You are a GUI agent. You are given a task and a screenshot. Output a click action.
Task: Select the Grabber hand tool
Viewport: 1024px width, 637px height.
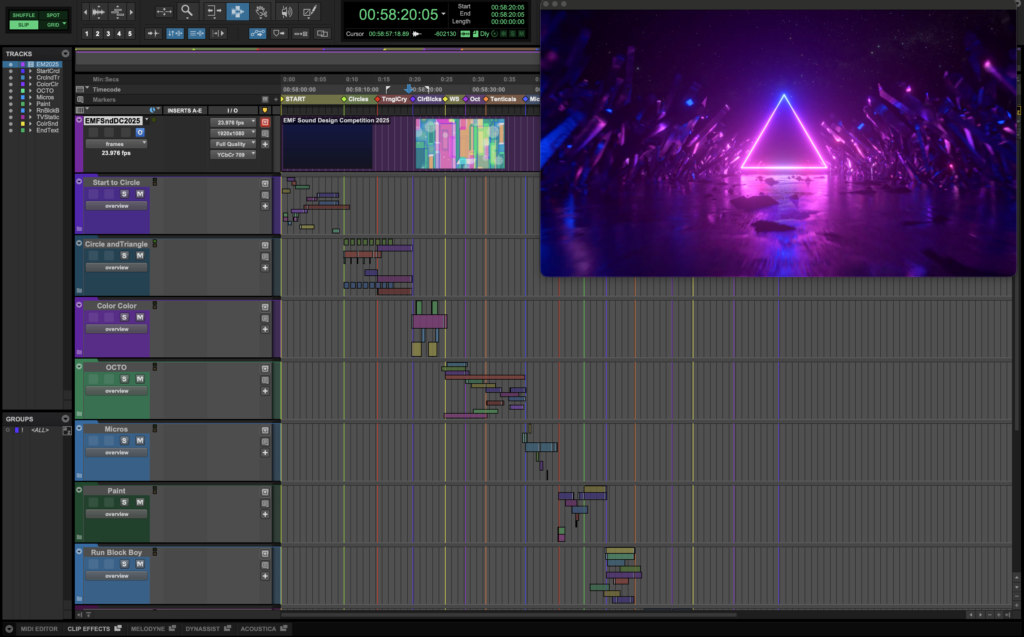point(262,12)
